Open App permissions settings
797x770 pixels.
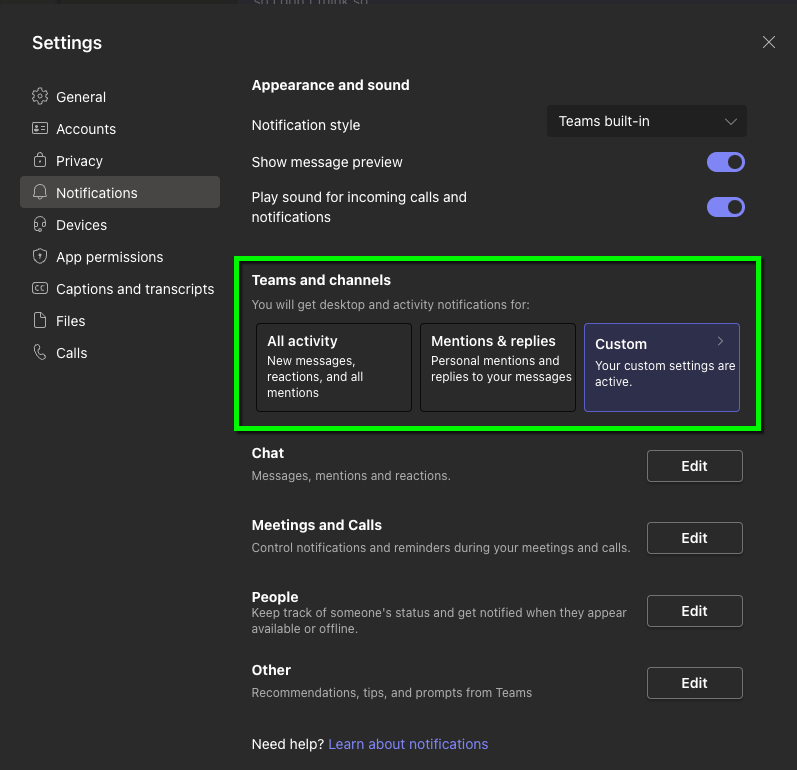tap(120, 257)
